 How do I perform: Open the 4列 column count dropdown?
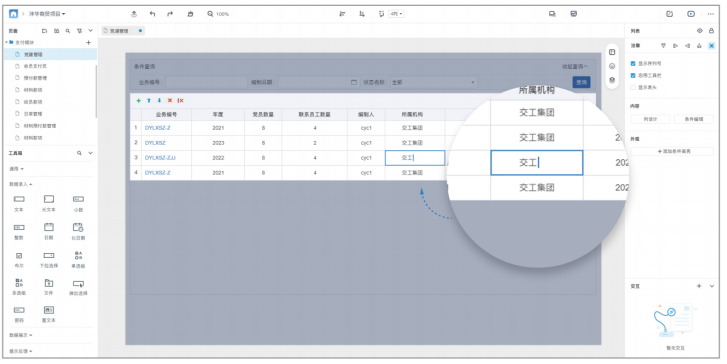pos(396,14)
